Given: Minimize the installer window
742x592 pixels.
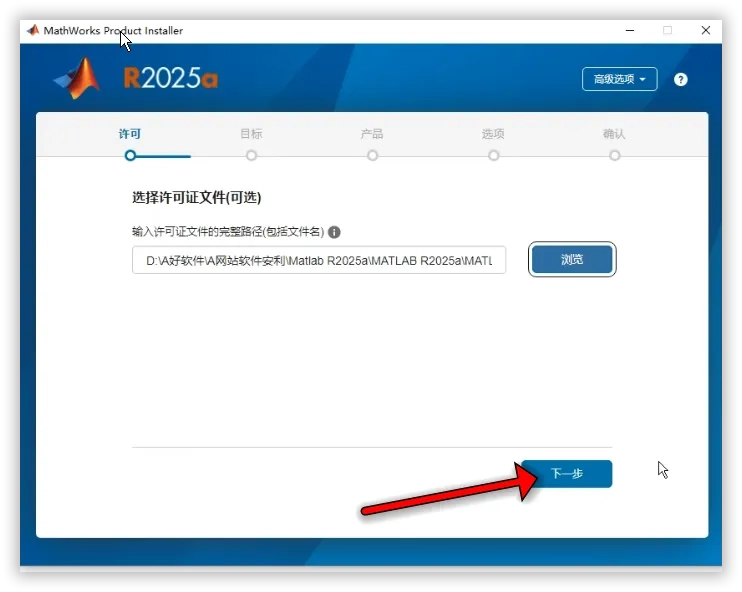Looking at the screenshot, I should [x=630, y=30].
